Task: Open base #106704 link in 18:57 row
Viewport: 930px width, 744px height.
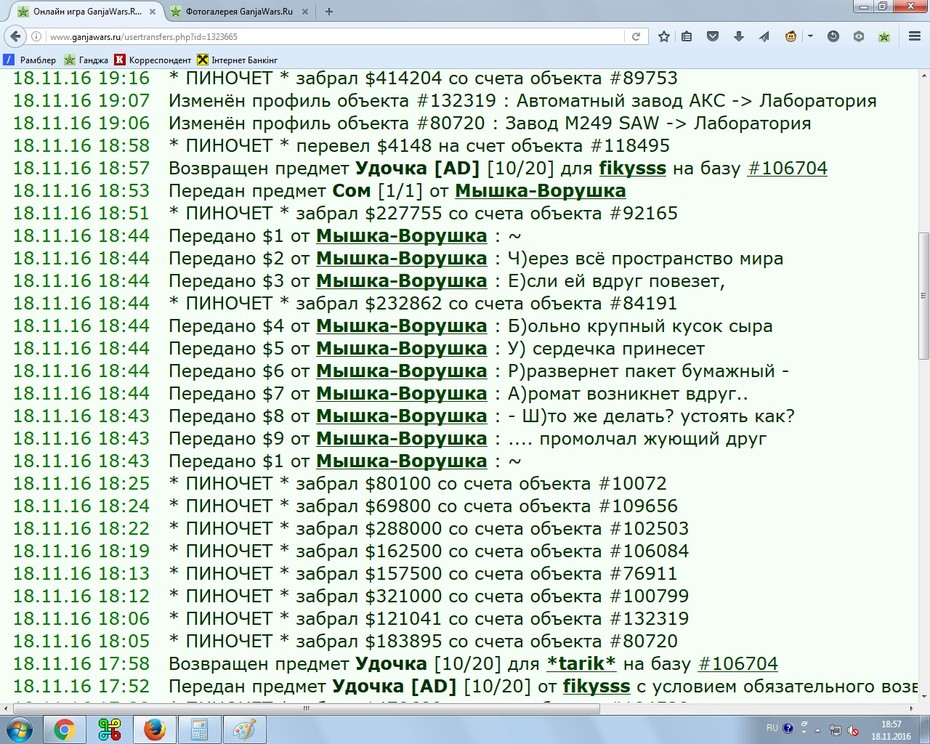Action: pyautogui.click(x=787, y=168)
